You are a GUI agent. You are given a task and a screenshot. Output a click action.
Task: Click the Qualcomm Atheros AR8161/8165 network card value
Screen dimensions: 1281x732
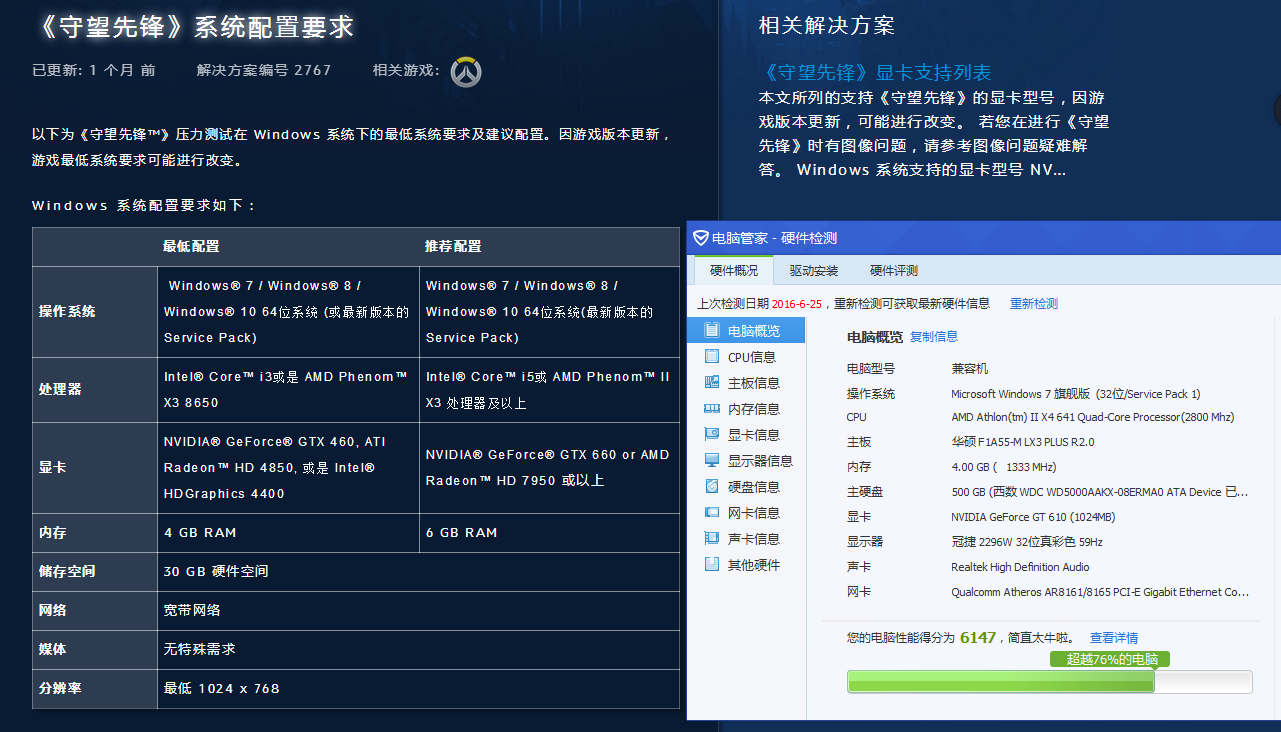coord(1100,592)
